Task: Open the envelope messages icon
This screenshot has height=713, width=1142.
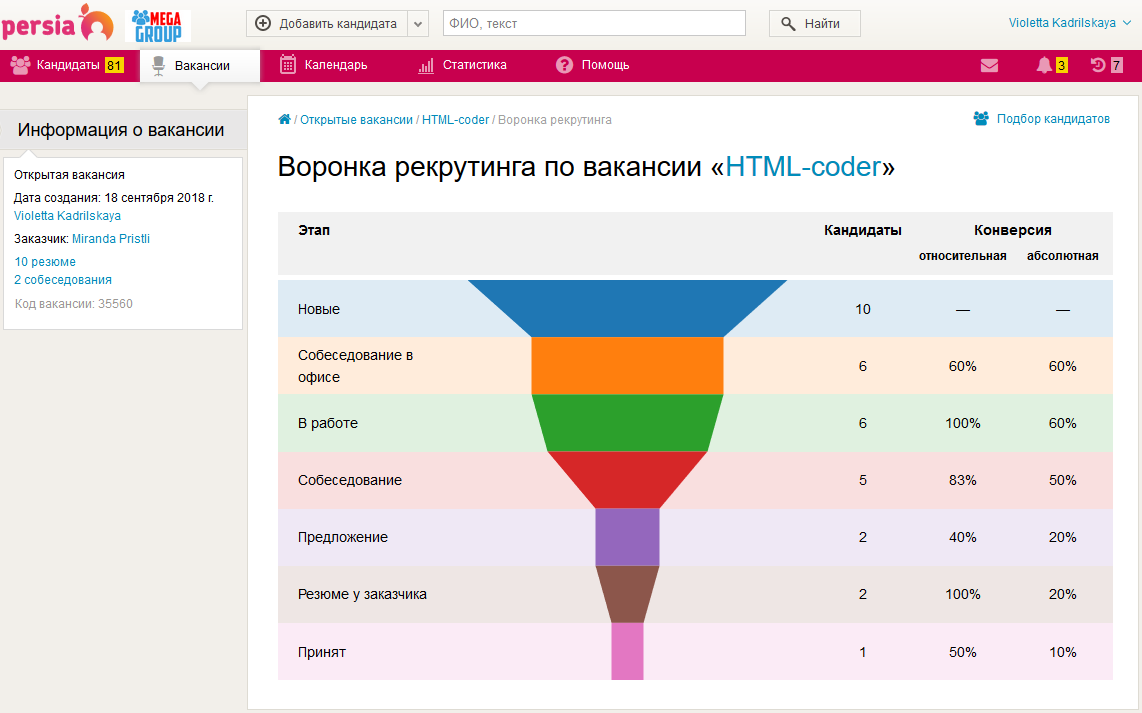Action: [989, 66]
